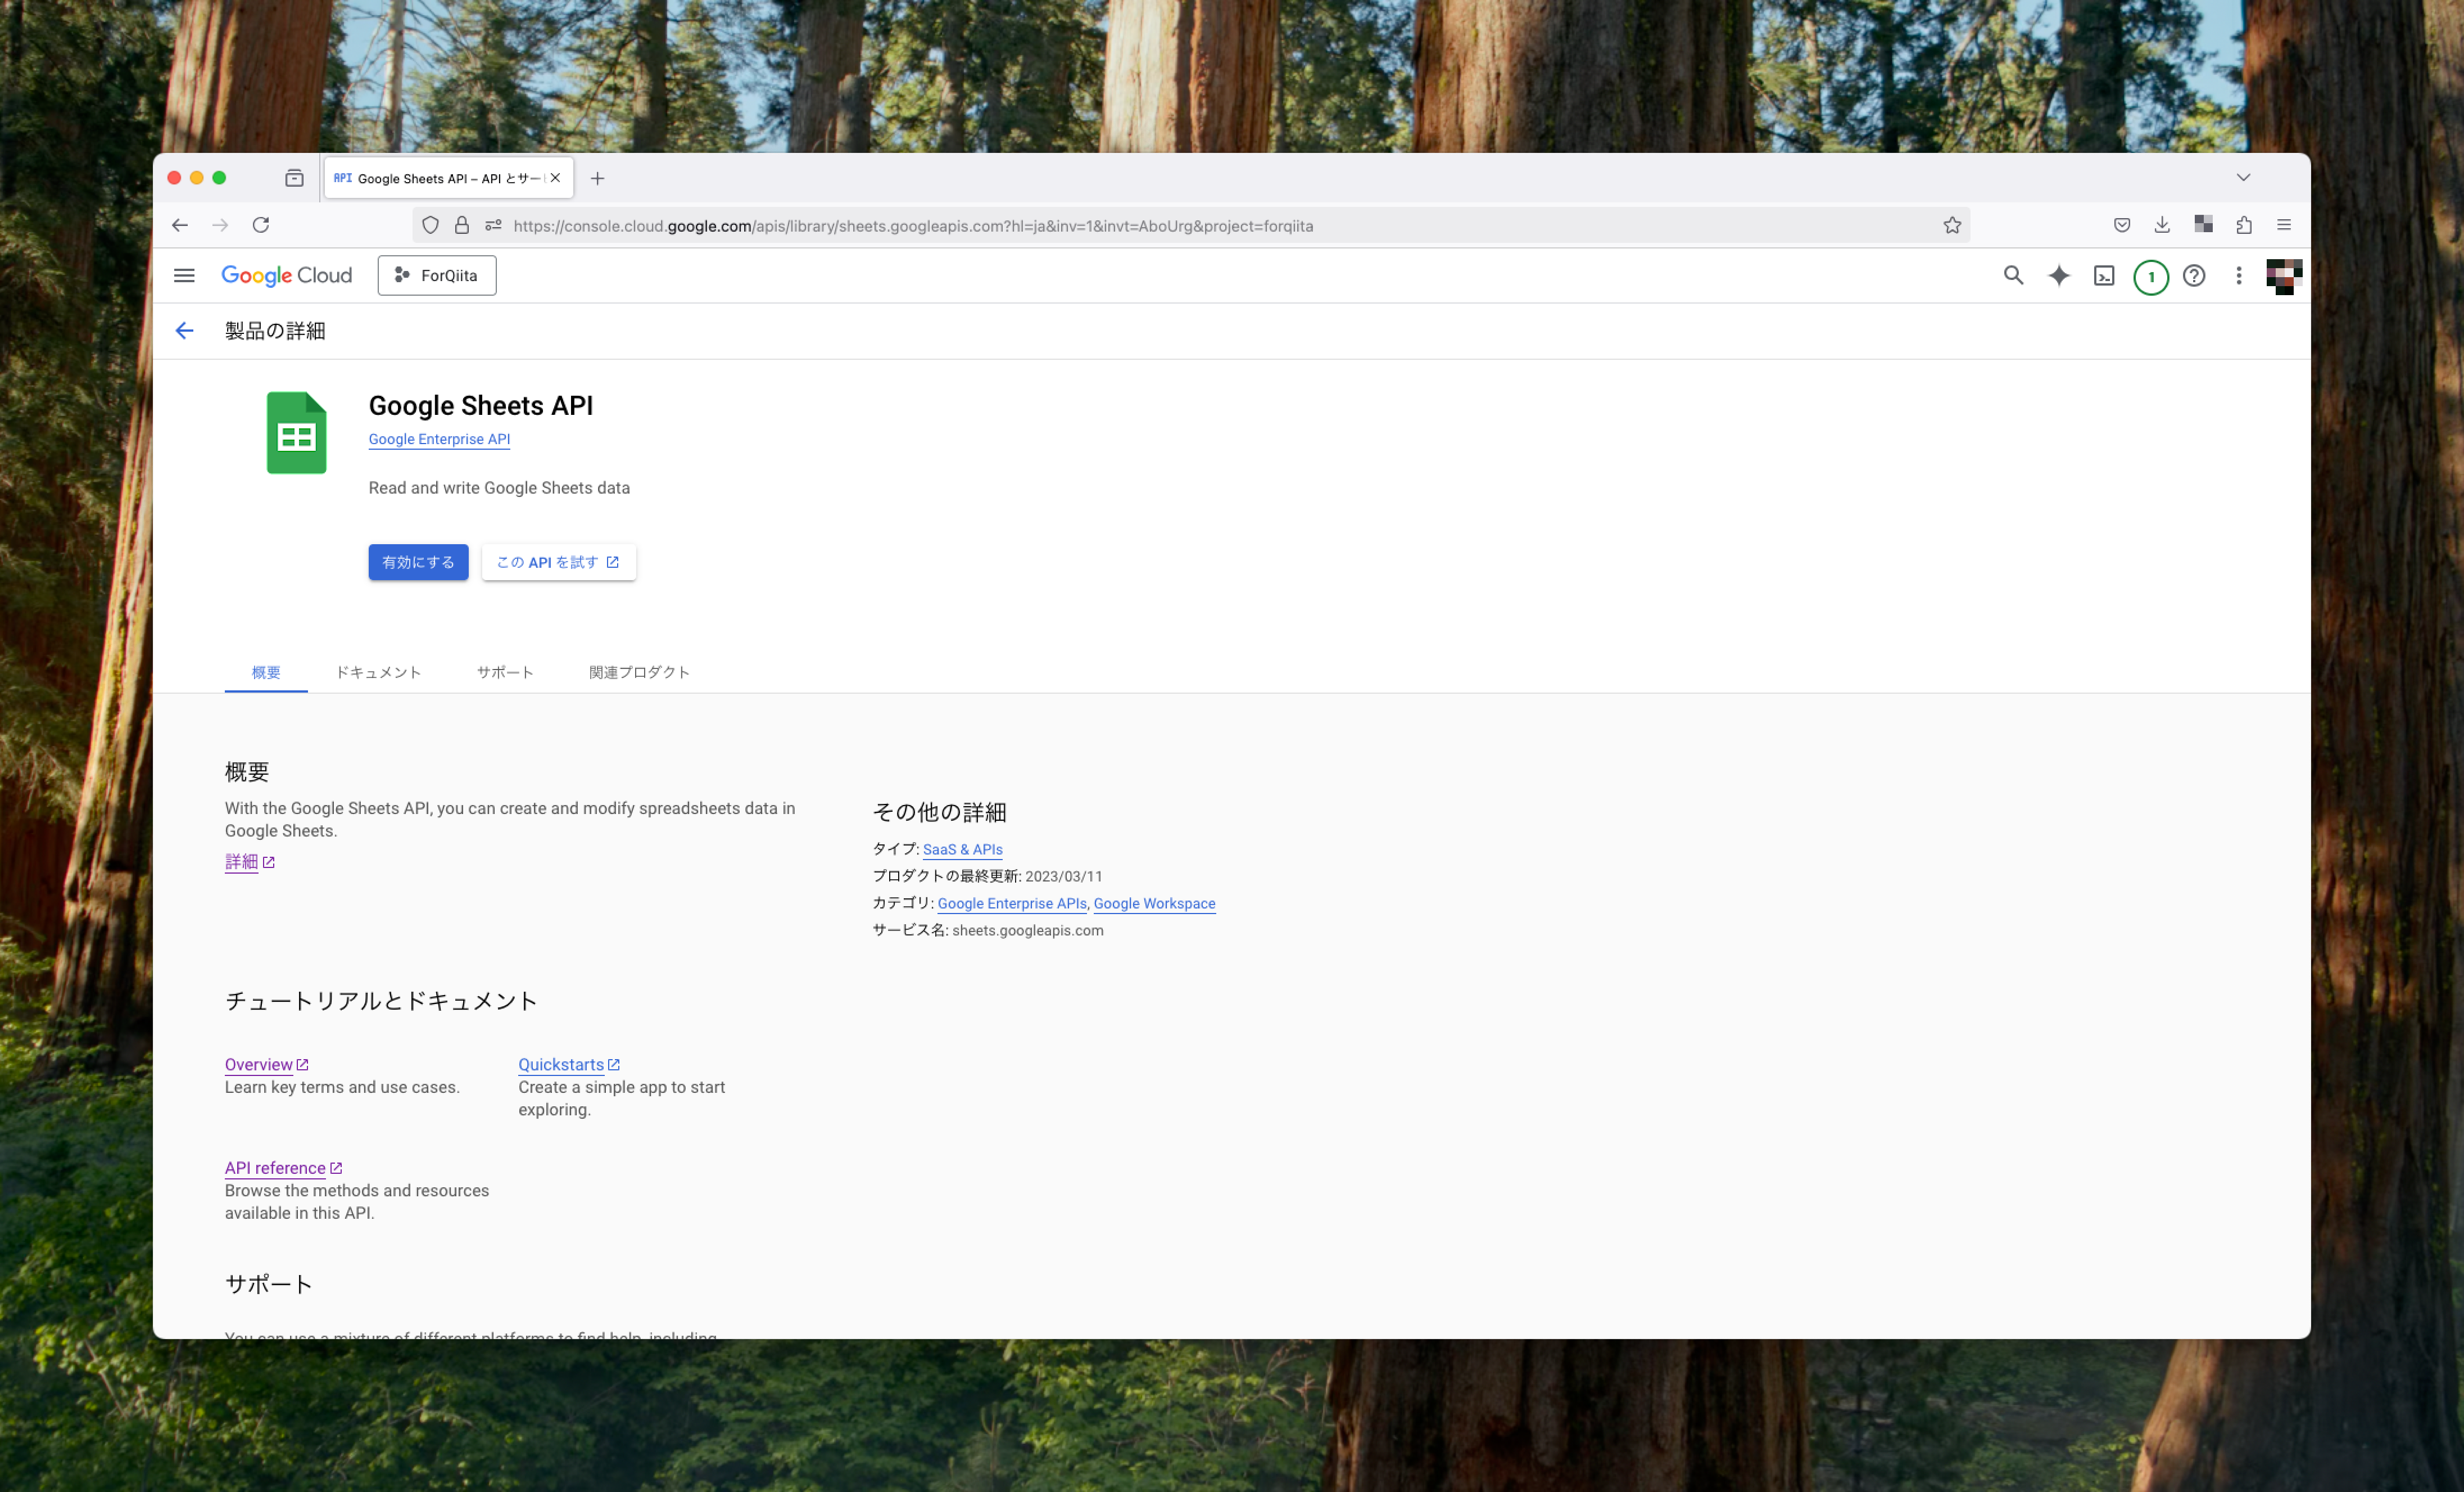Click the 有効にする enable button

418,562
